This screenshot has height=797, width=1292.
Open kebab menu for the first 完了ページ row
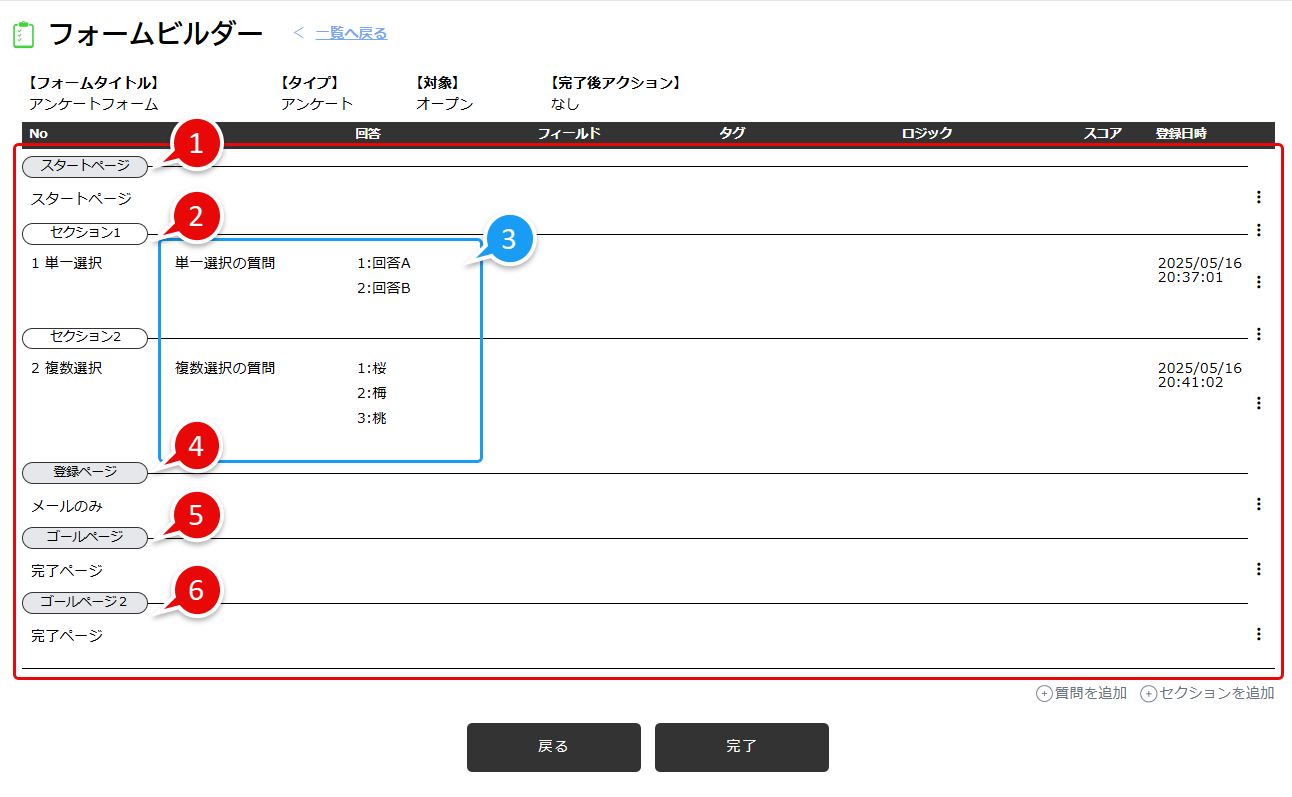(1258, 569)
